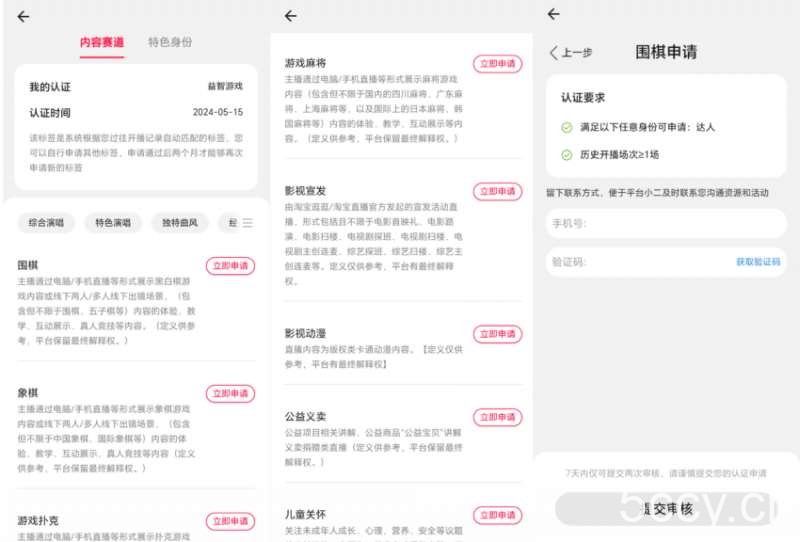This screenshot has height=542, width=800.
Task: Apply now for 公益义卖
Action: pos(497,417)
